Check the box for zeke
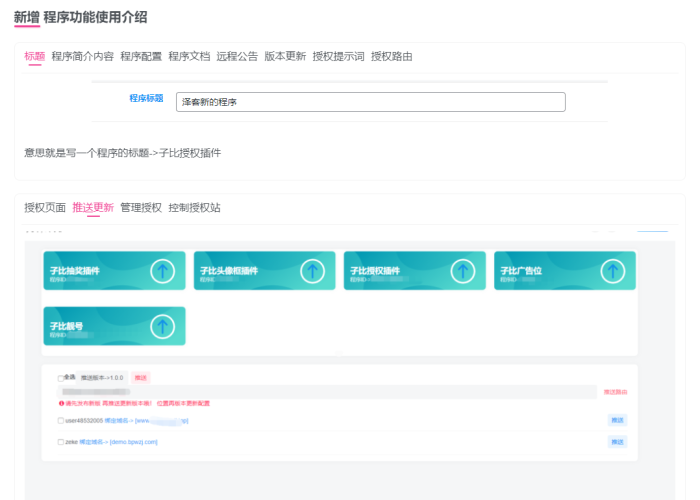 61,442
